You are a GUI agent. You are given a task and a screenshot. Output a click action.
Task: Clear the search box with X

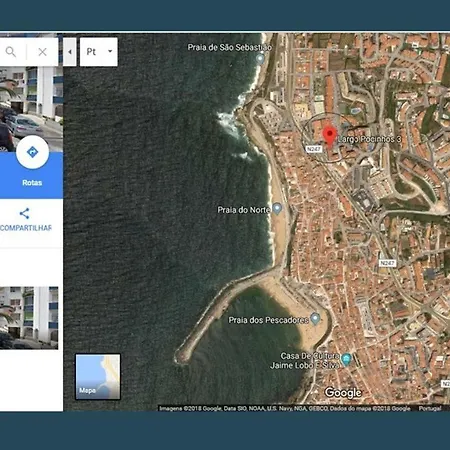(42, 52)
